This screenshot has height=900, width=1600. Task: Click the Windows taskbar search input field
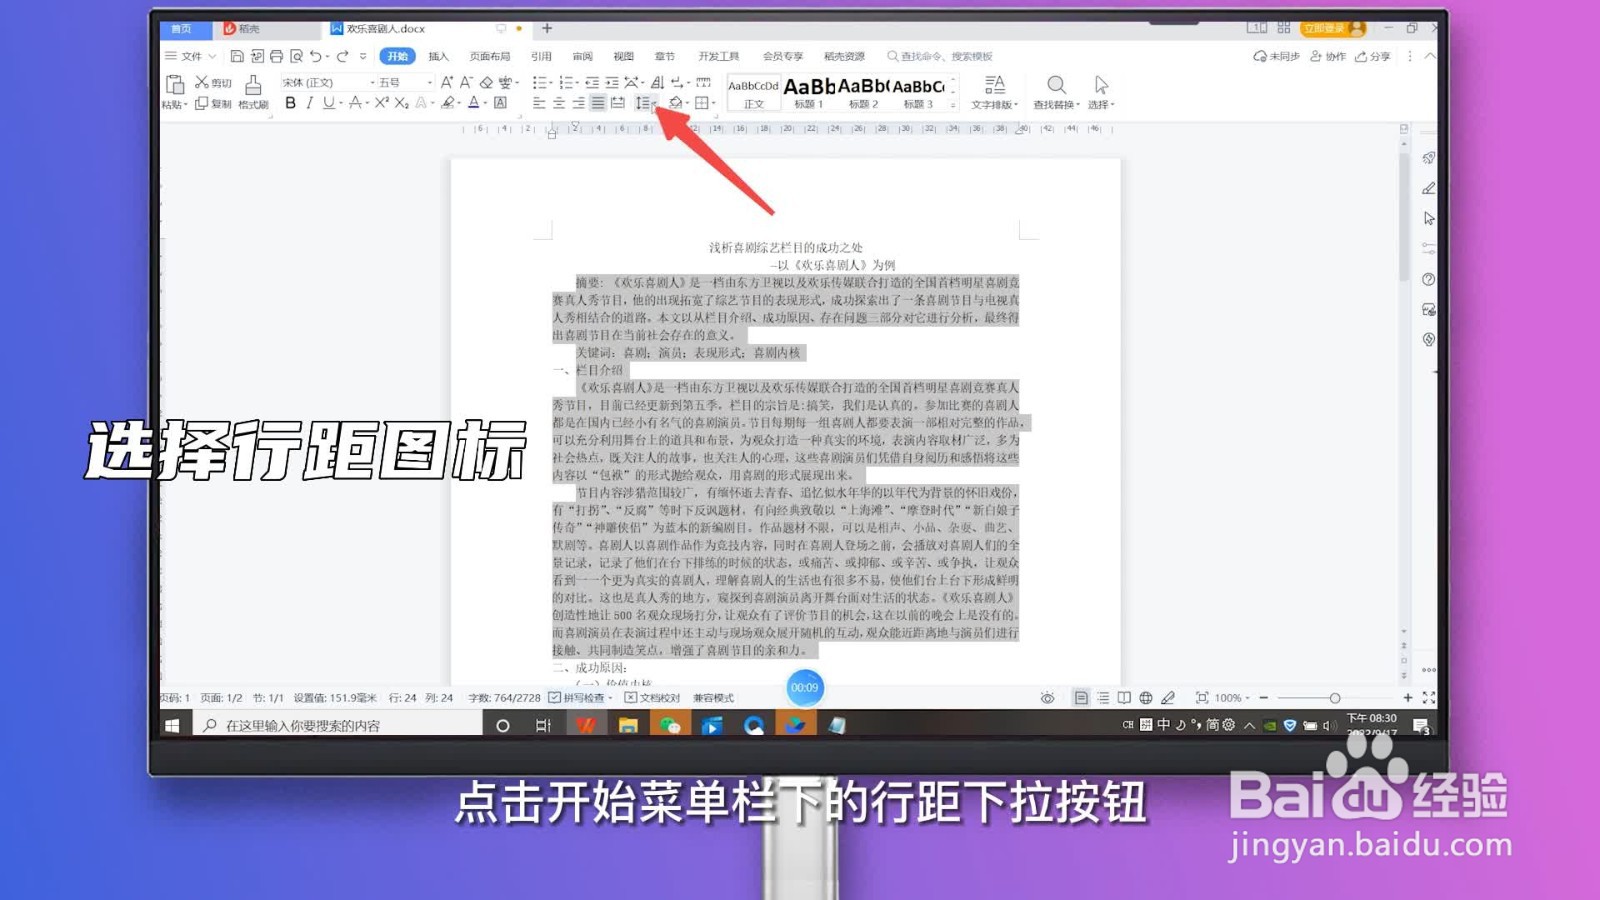[330, 726]
